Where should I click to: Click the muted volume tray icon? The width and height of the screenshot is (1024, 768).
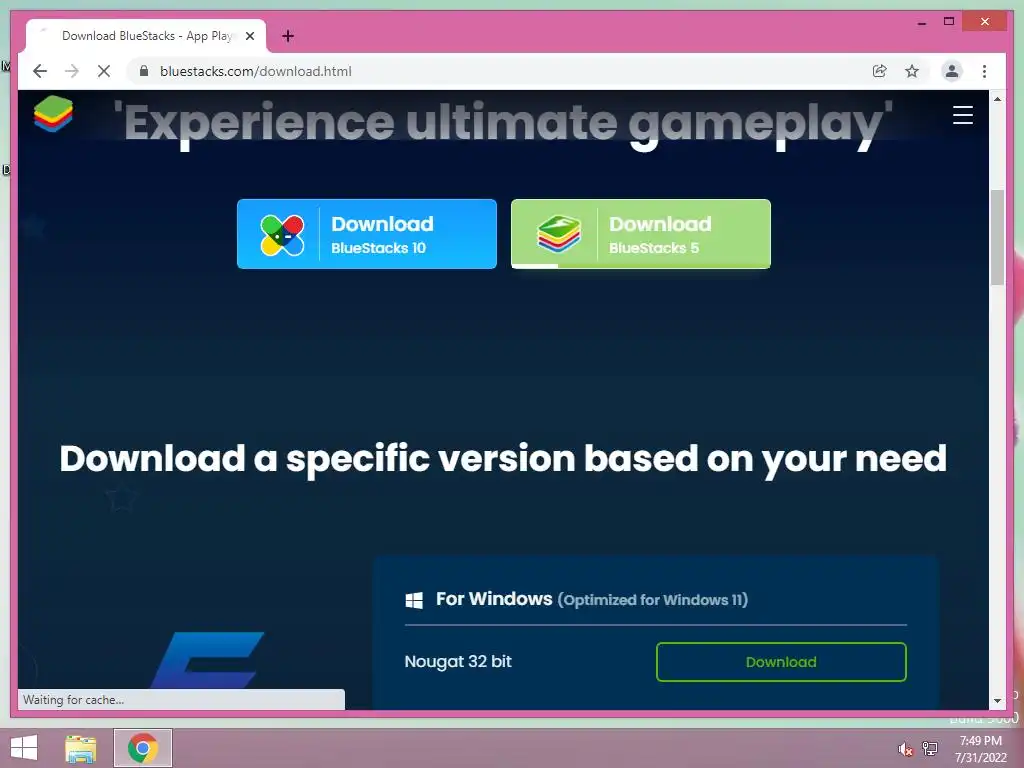[x=905, y=749]
